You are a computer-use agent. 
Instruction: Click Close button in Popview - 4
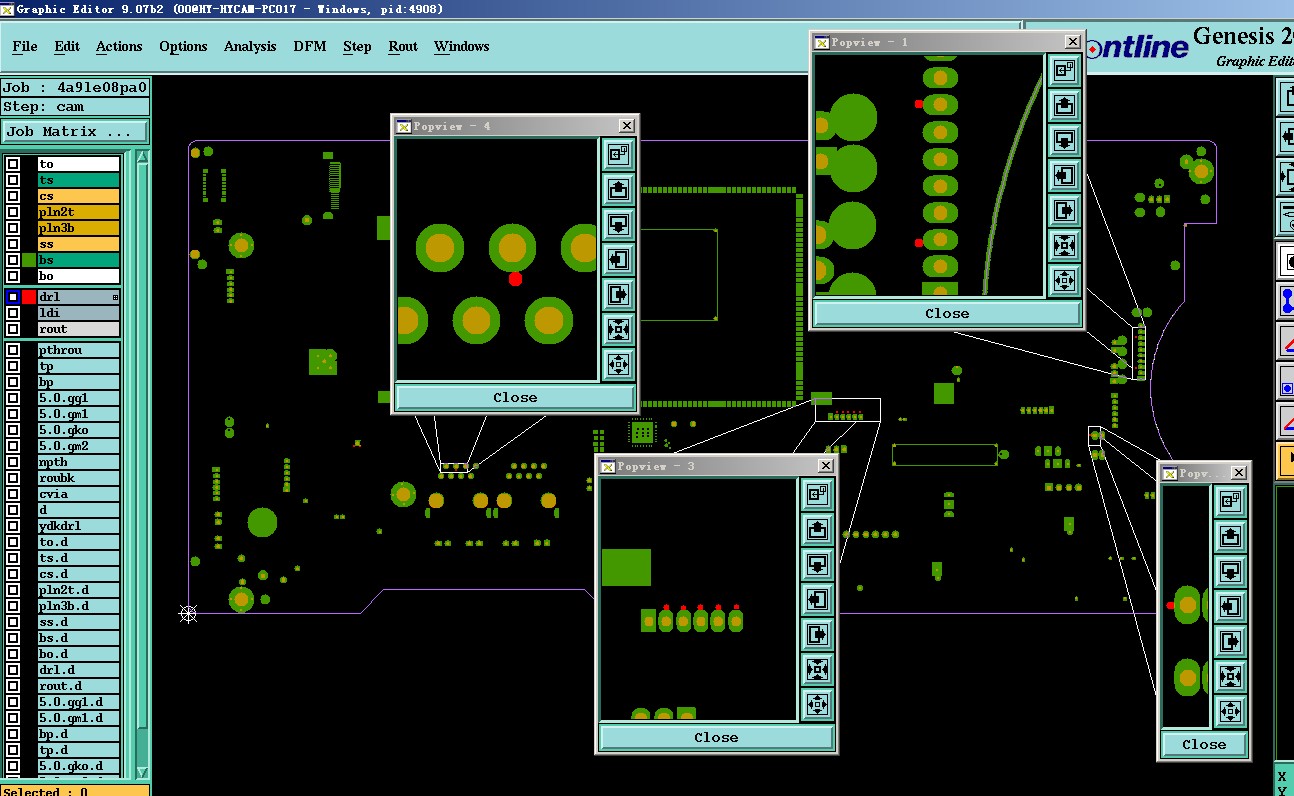(x=515, y=397)
